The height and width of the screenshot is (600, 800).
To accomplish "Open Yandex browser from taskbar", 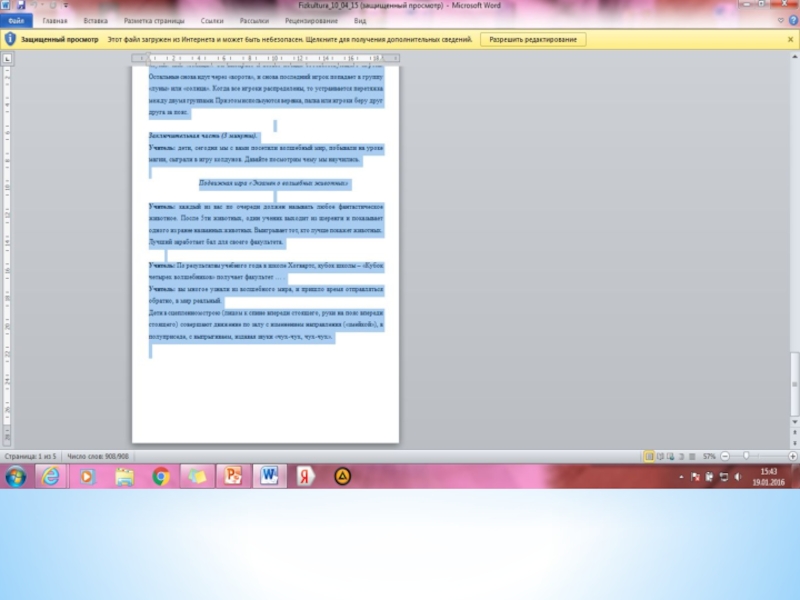I will pos(305,477).
